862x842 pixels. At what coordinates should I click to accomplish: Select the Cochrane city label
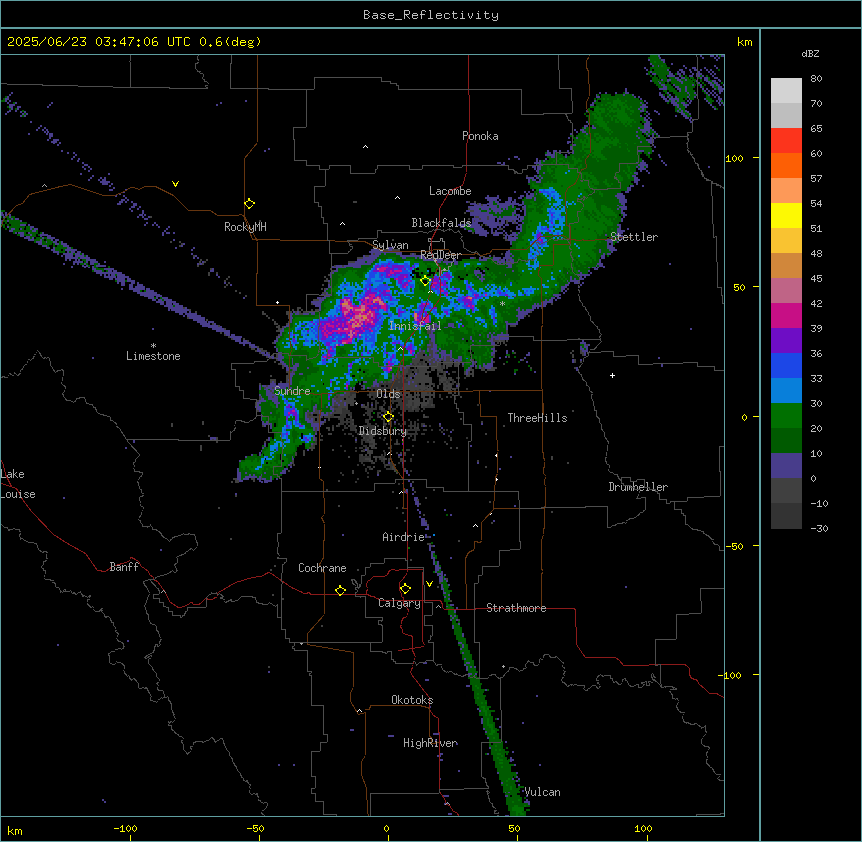coord(322,568)
